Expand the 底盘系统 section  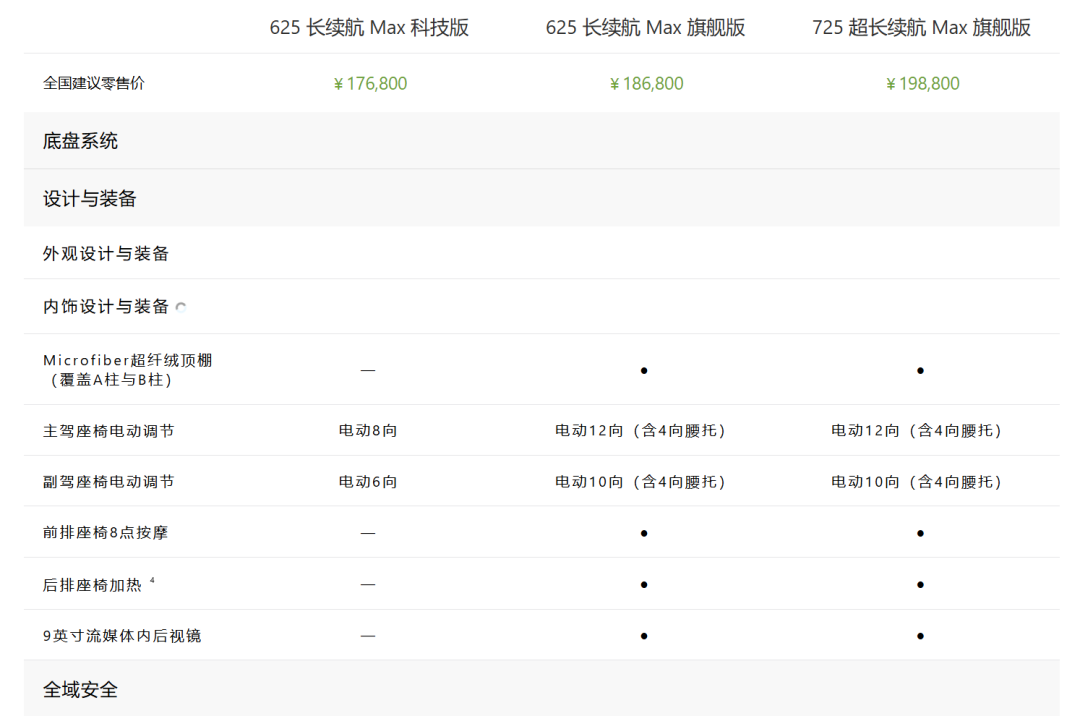81,141
